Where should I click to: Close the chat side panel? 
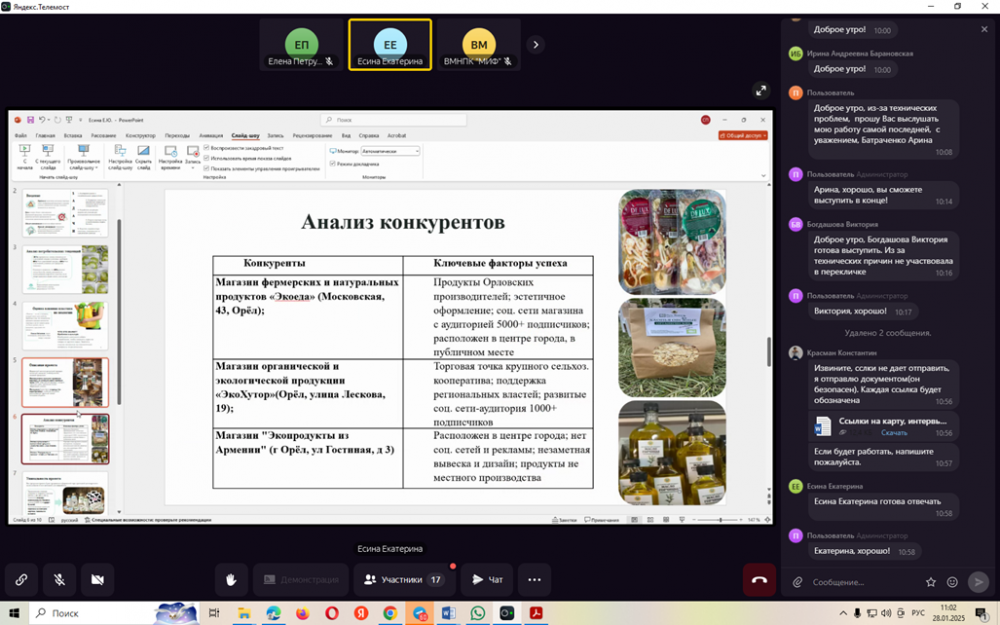[984, 29]
